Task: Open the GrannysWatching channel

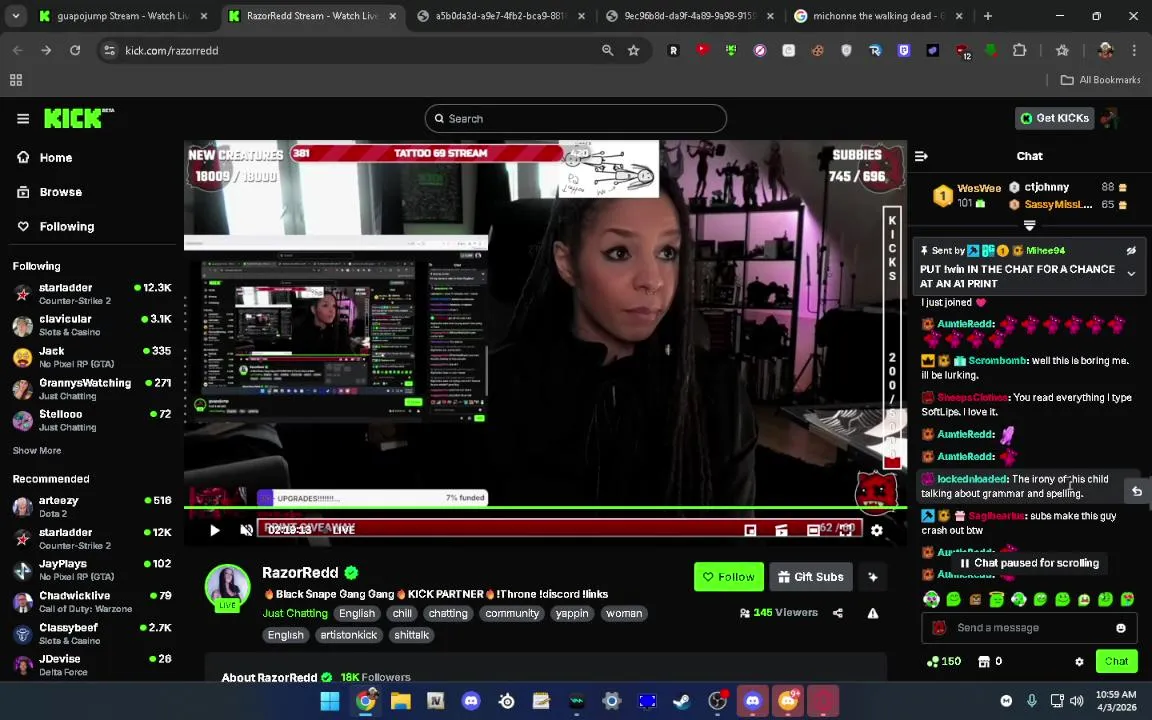Action: coord(93,389)
